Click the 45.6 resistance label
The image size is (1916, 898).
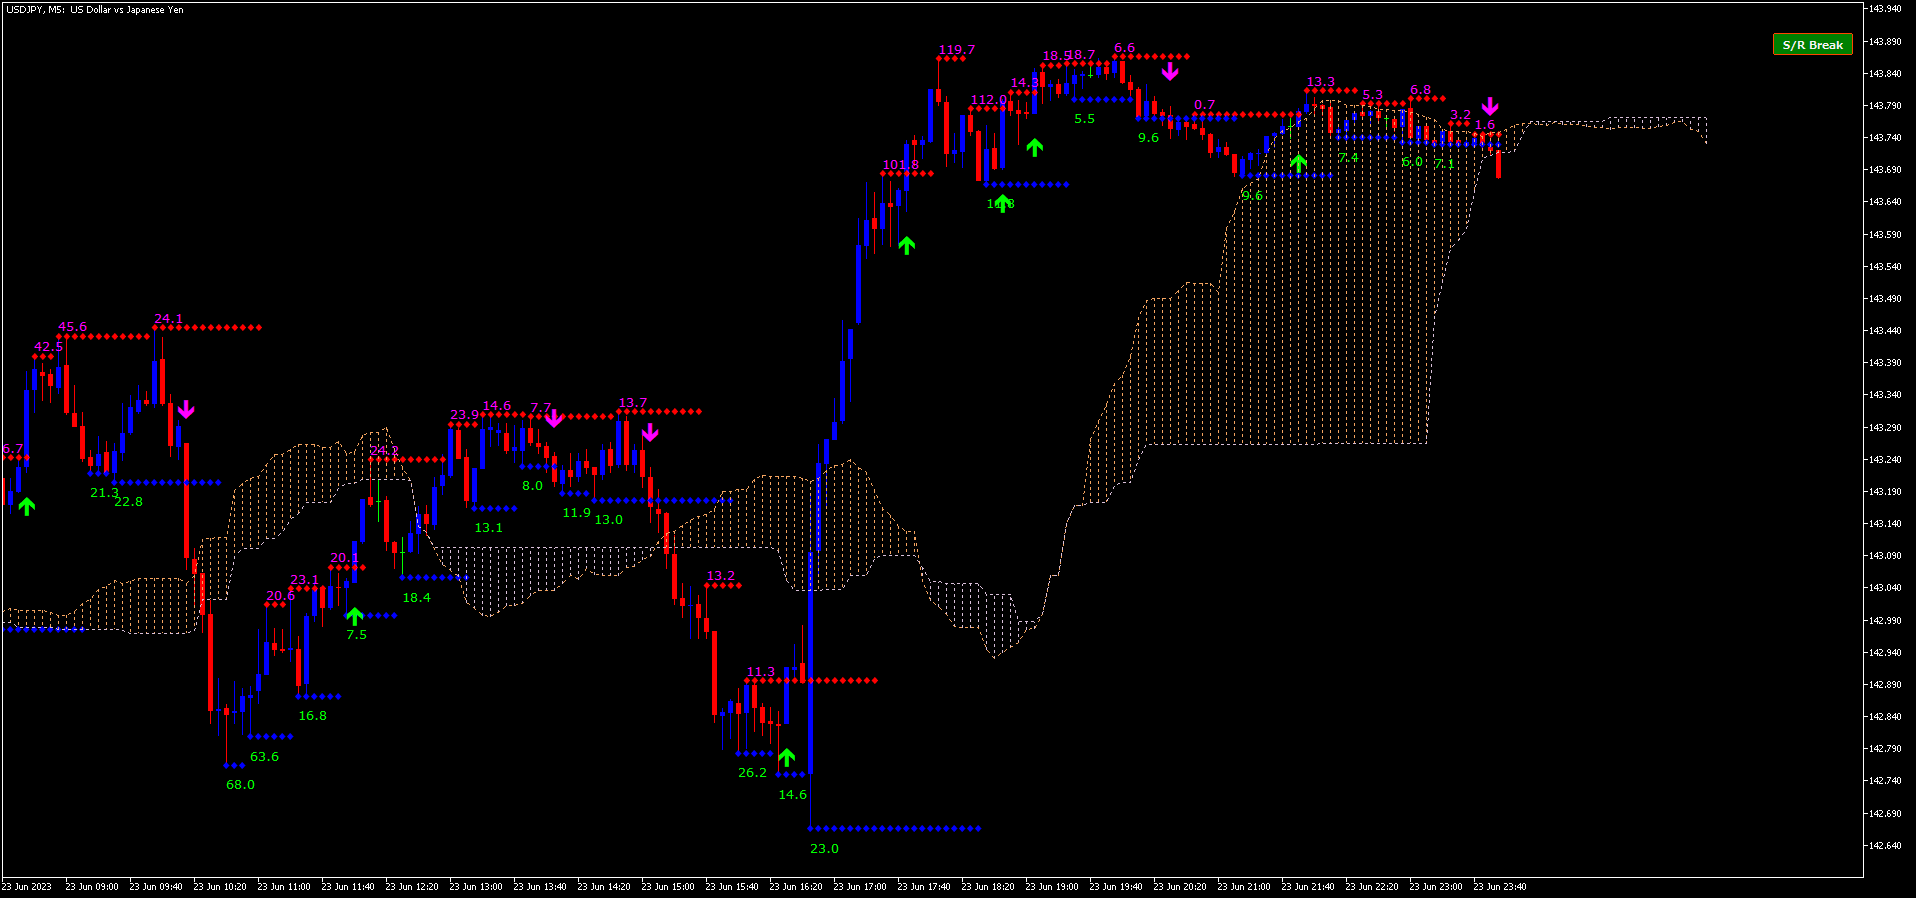pos(72,327)
